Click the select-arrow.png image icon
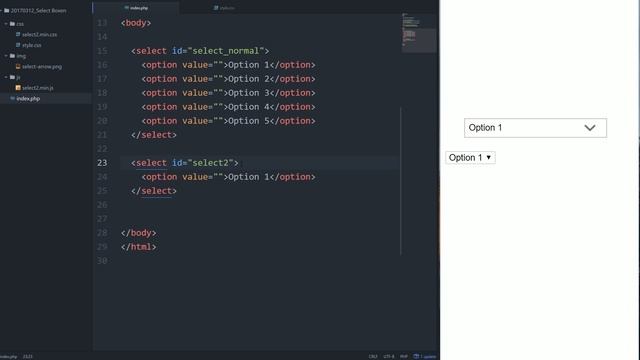 18,67
